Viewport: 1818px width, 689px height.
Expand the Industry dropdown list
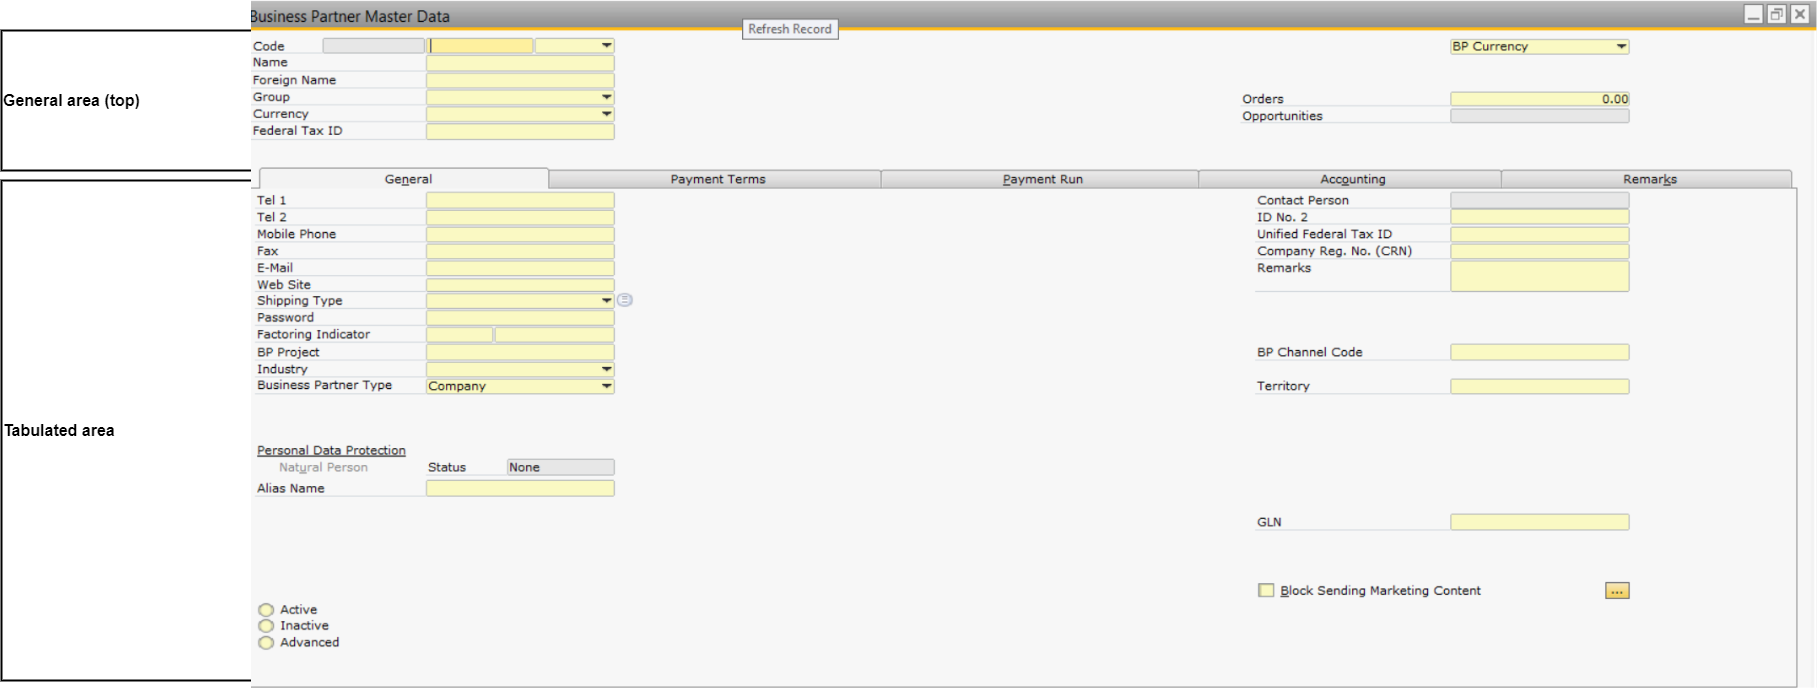point(606,369)
